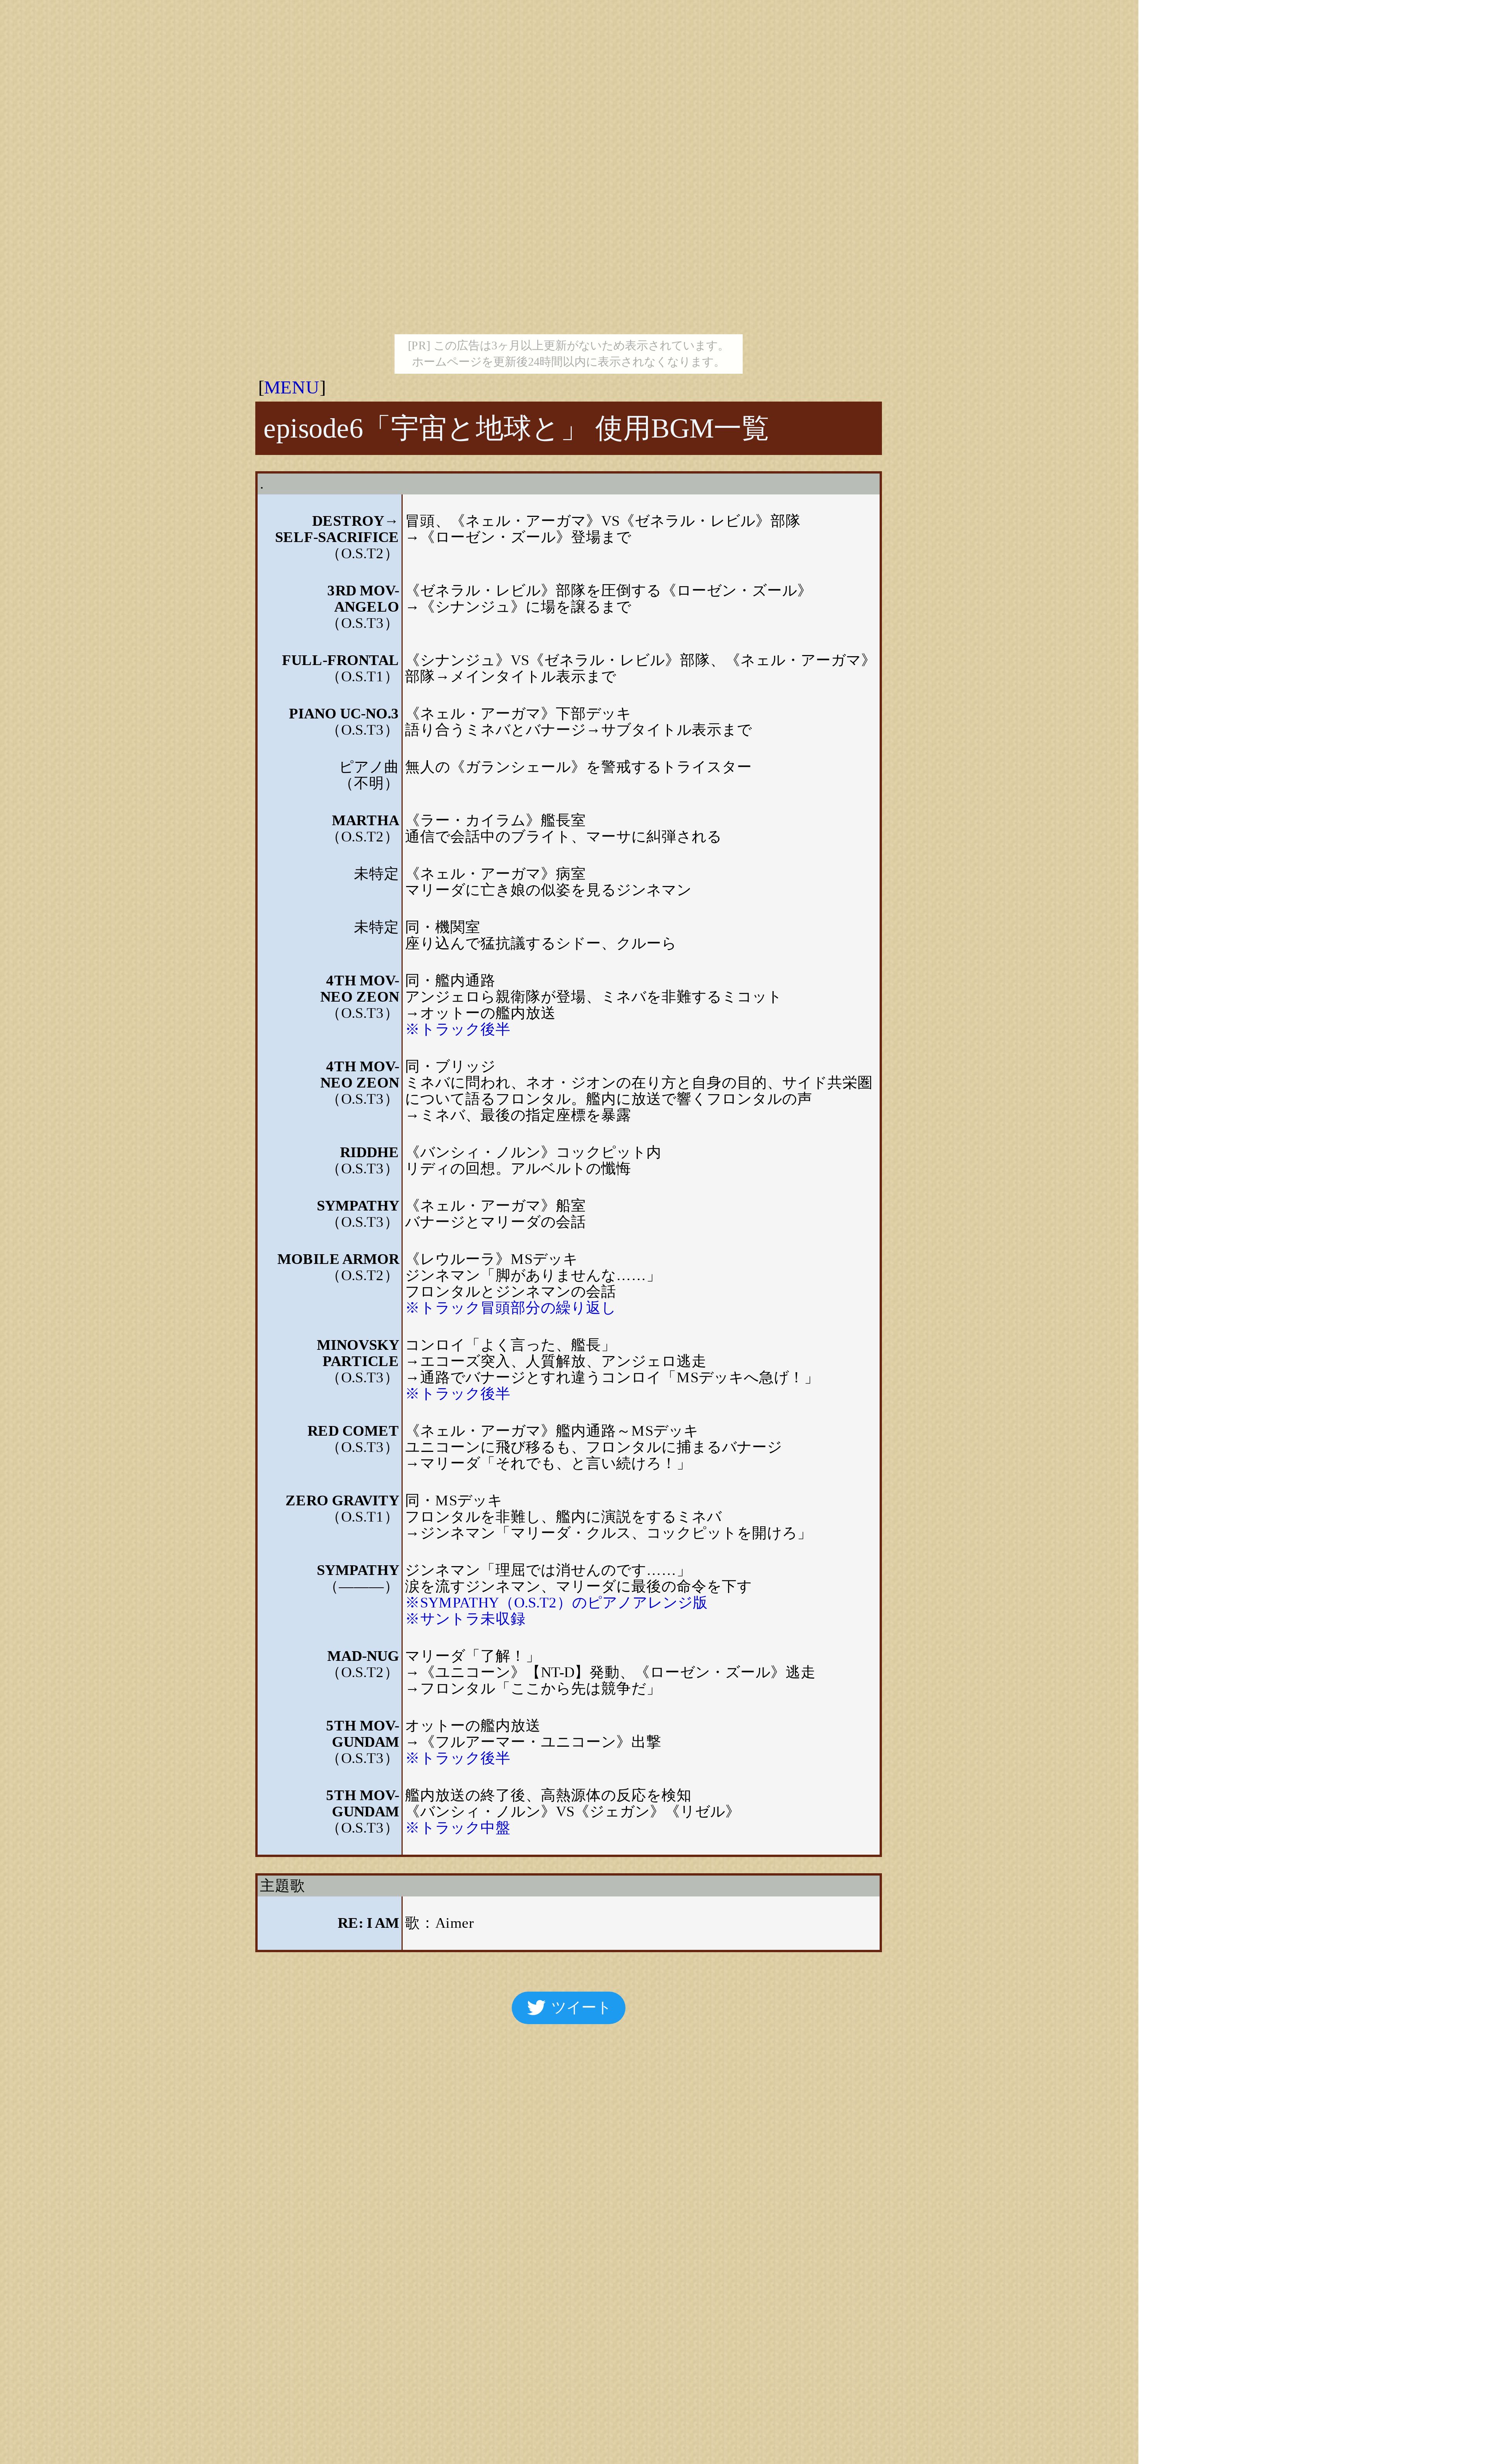Click the MAD-NUG track name
The width and height of the screenshot is (1490, 2464).
tap(362, 1656)
